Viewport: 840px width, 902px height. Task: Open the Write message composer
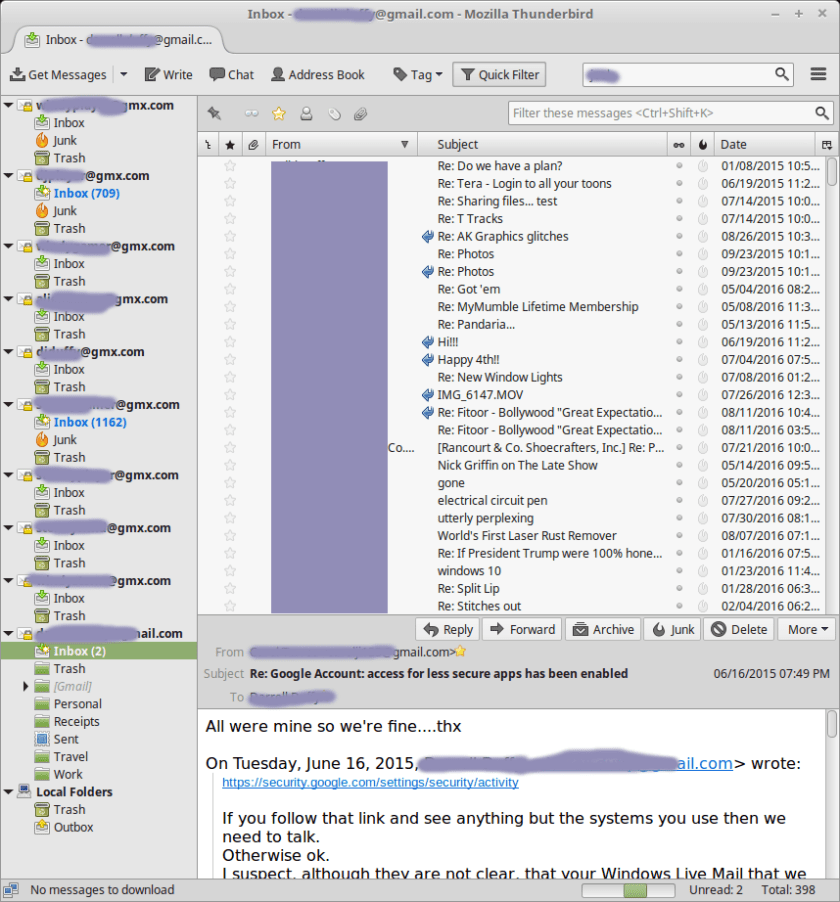pos(168,74)
